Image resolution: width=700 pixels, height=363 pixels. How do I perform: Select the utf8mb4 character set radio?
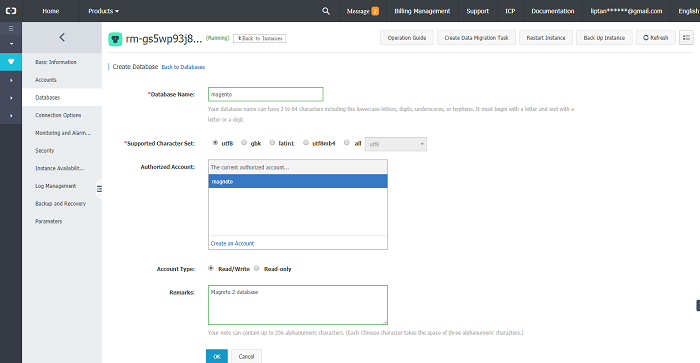click(x=306, y=142)
